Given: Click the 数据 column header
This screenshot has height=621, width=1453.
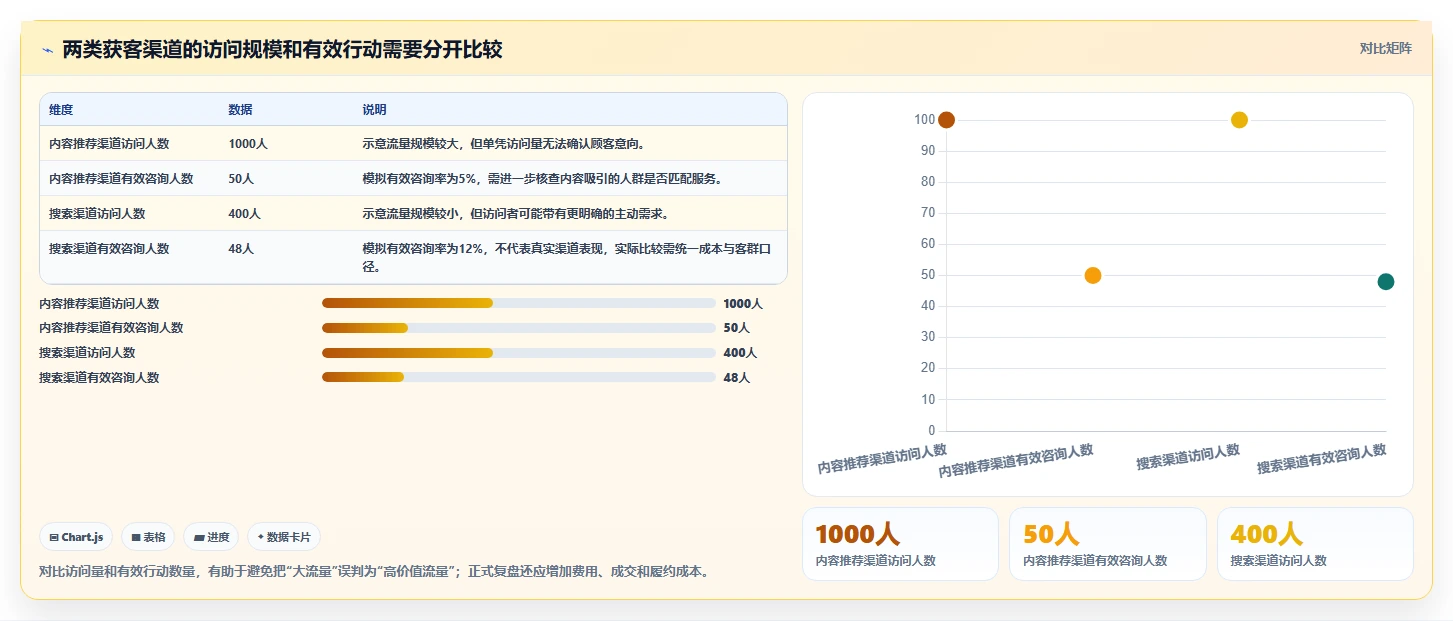Looking at the screenshot, I should point(240,110).
